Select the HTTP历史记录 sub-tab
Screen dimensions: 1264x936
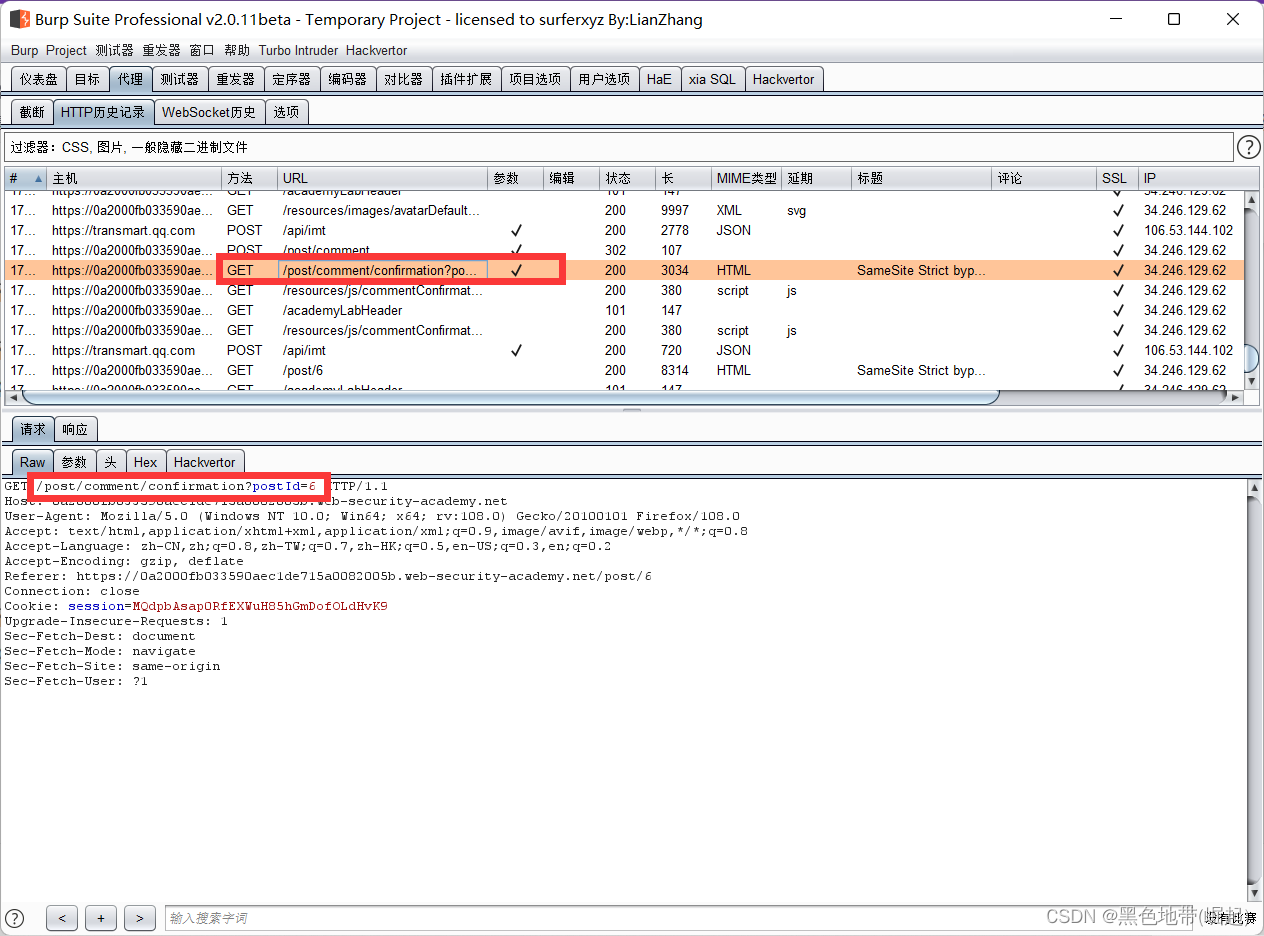click(103, 112)
